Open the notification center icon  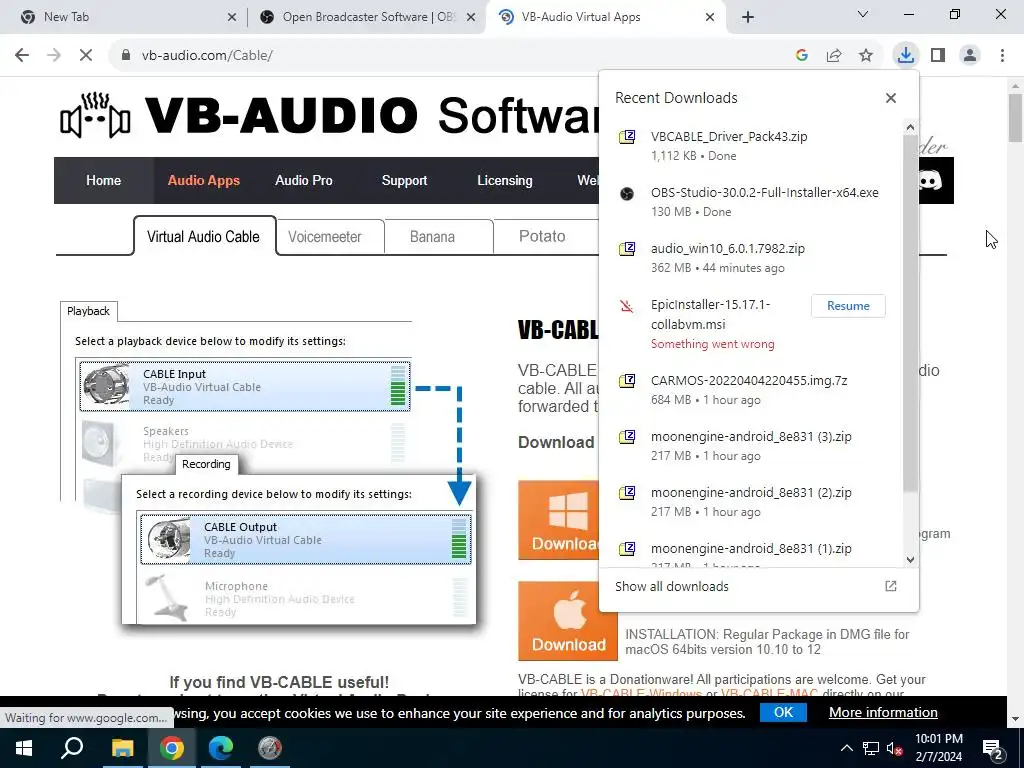pyautogui.click(x=993, y=748)
